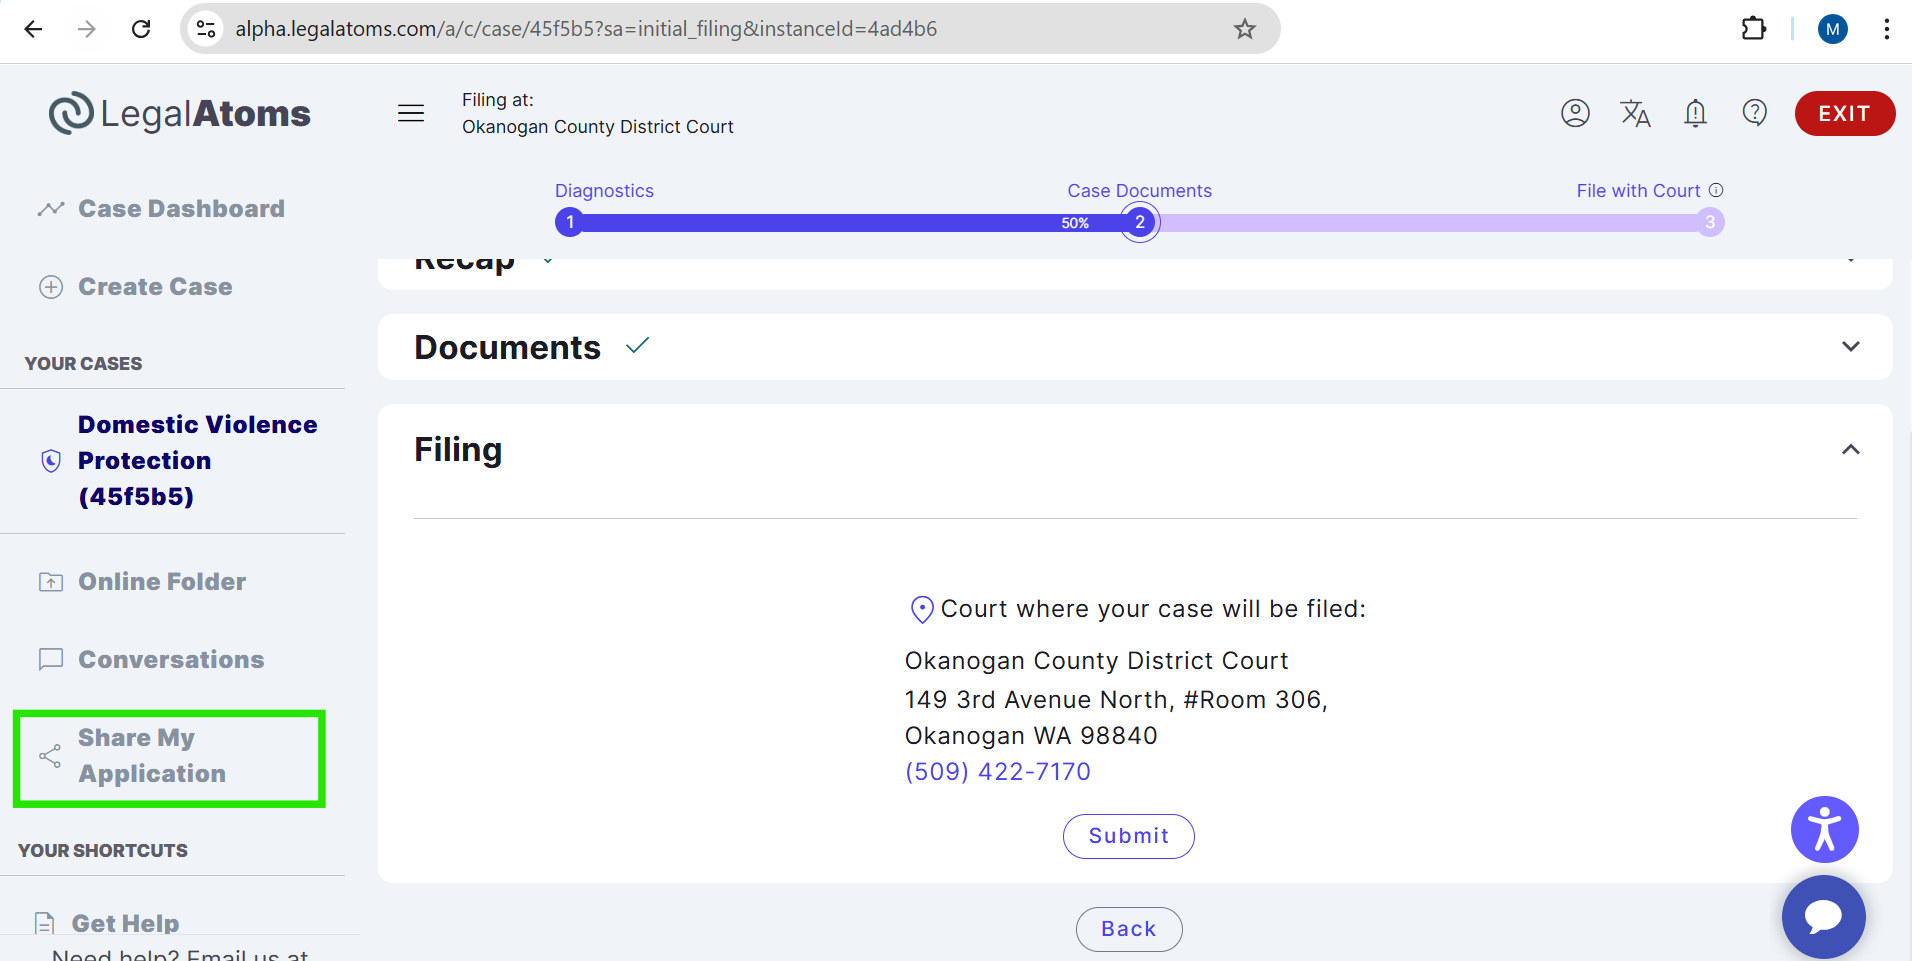The height and width of the screenshot is (961, 1912).
Task: Open the chat bubble widget
Action: (x=1823, y=916)
